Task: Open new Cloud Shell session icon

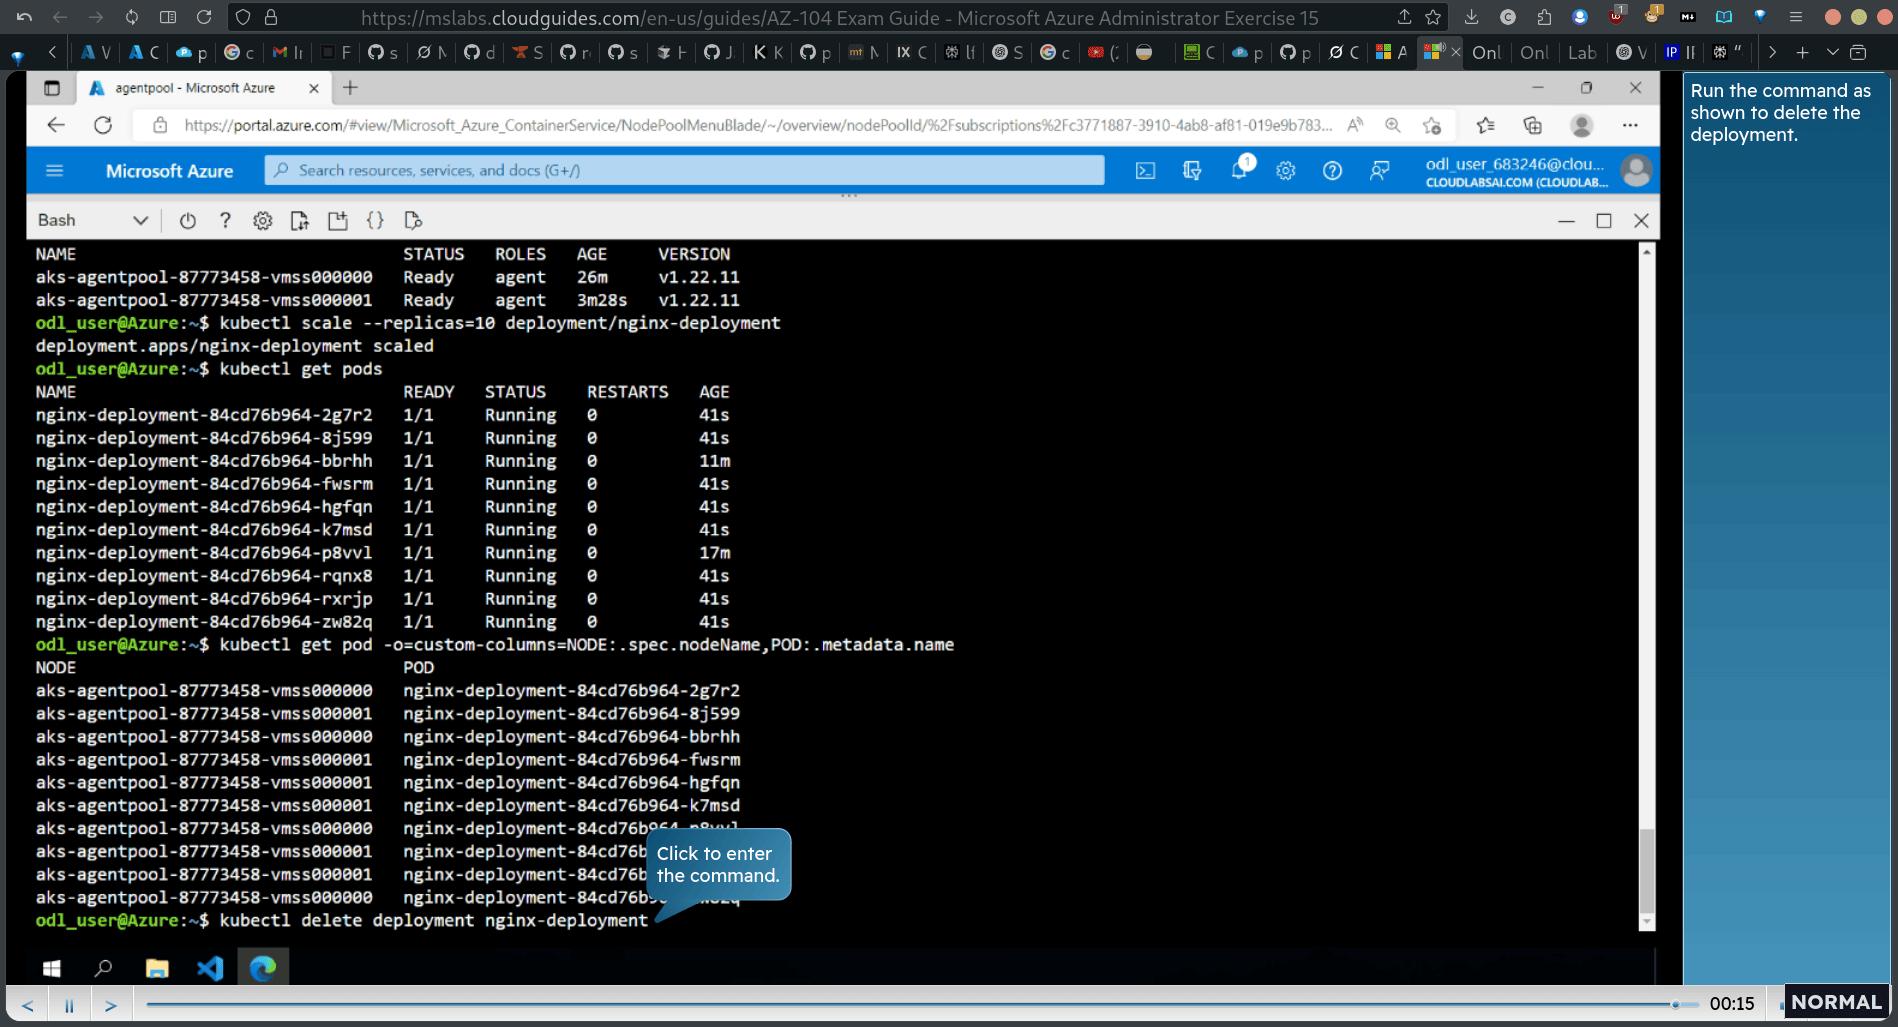Action: (338, 221)
